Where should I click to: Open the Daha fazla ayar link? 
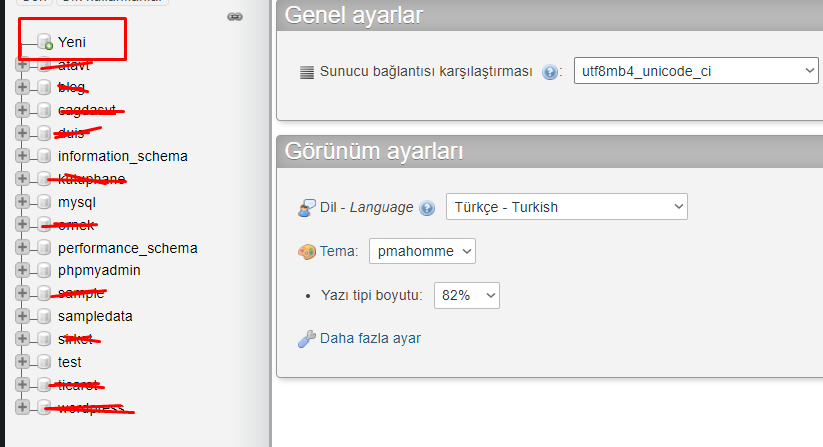370,338
